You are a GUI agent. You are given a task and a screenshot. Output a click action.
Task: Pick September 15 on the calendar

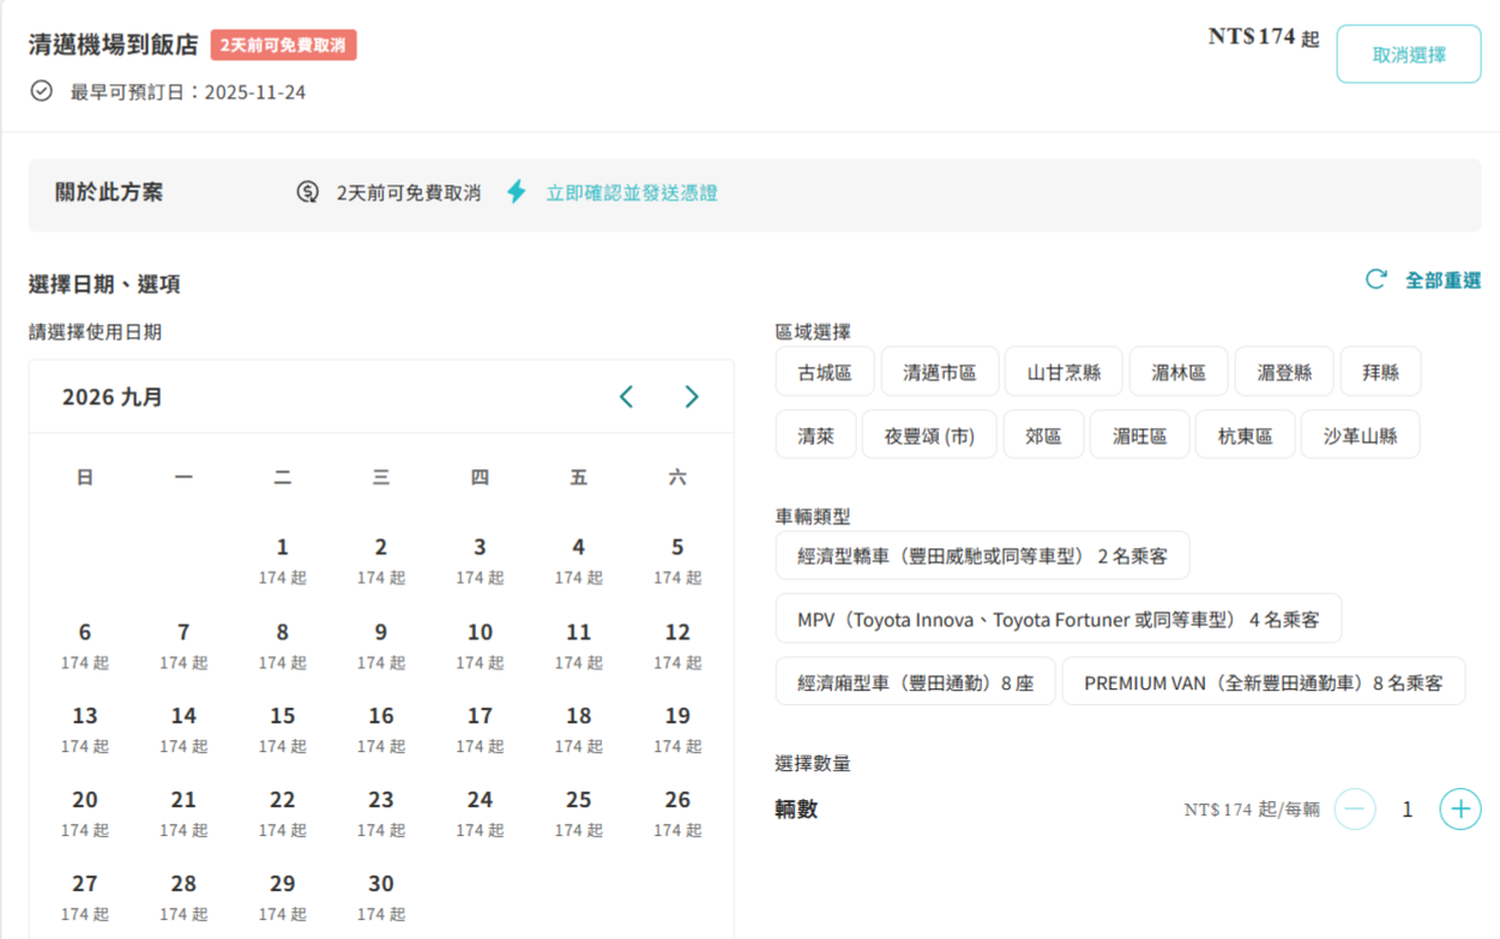point(282,728)
